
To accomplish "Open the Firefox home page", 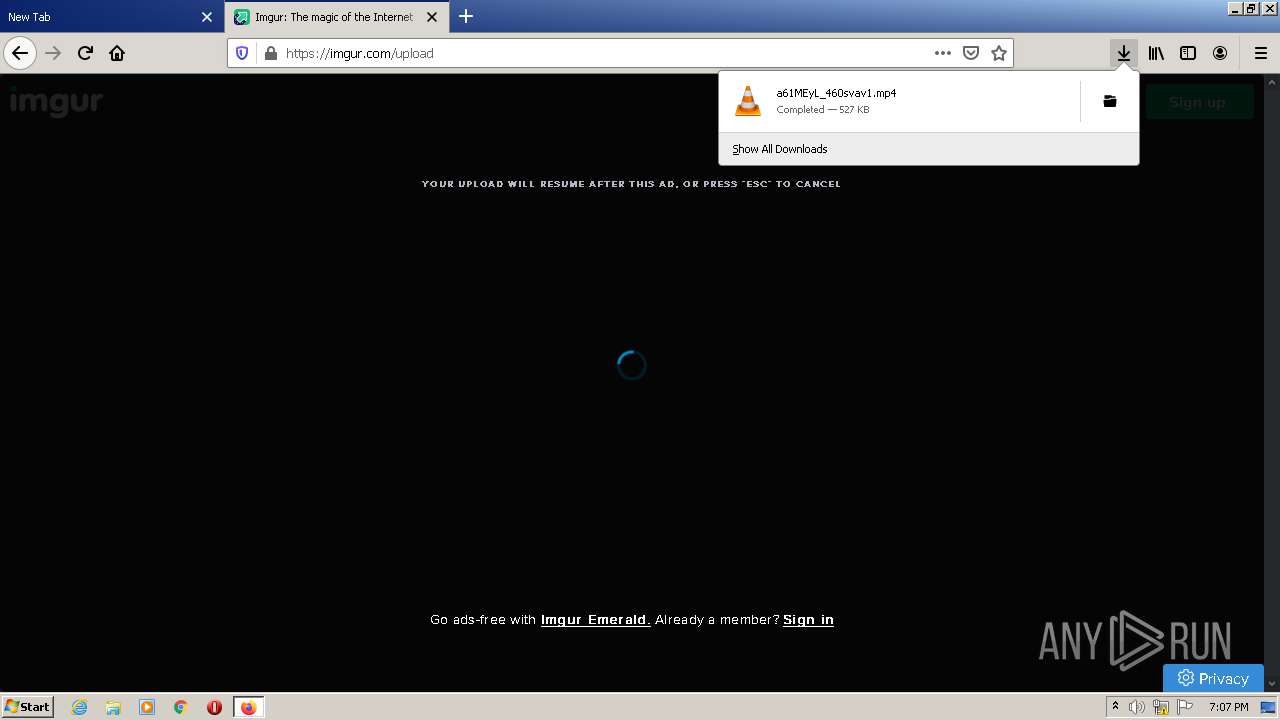I will tap(117, 53).
